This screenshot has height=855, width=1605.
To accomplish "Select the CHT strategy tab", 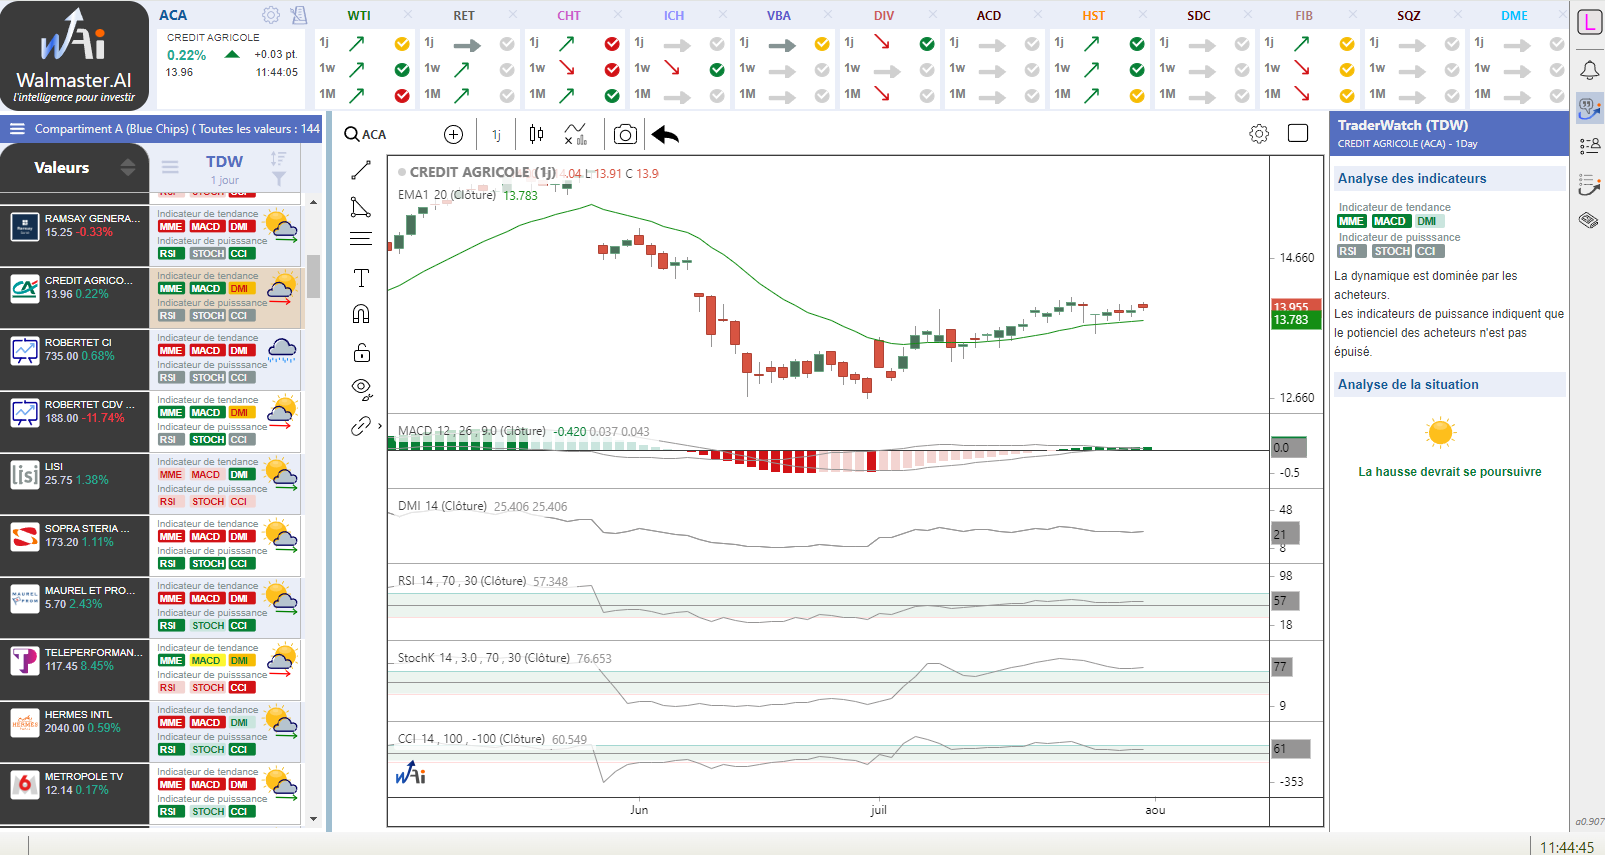I will (569, 15).
